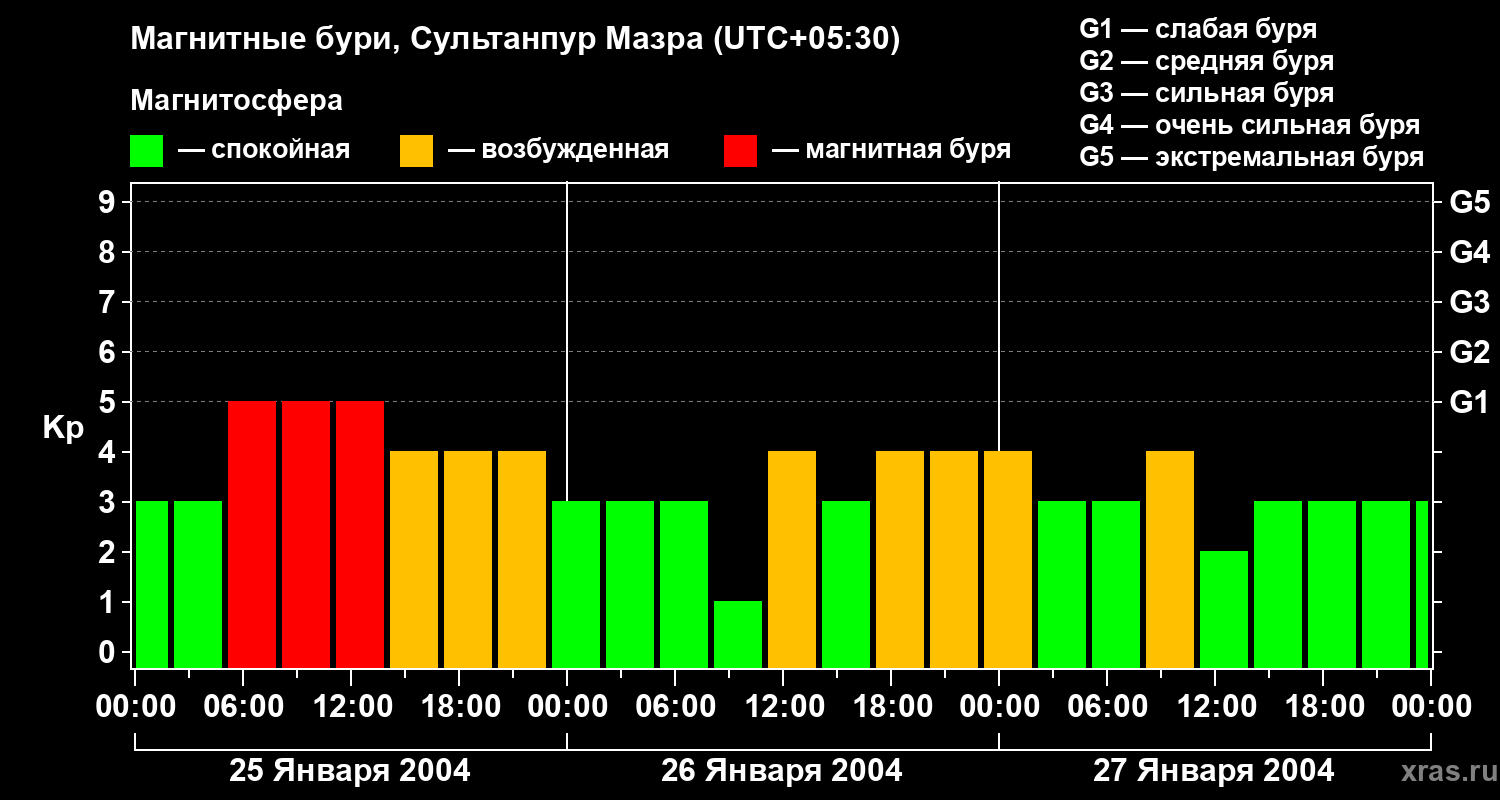Click the orange Kp 4 bar over 18:00, 25 Января
The image size is (1500, 800).
(x=468, y=559)
